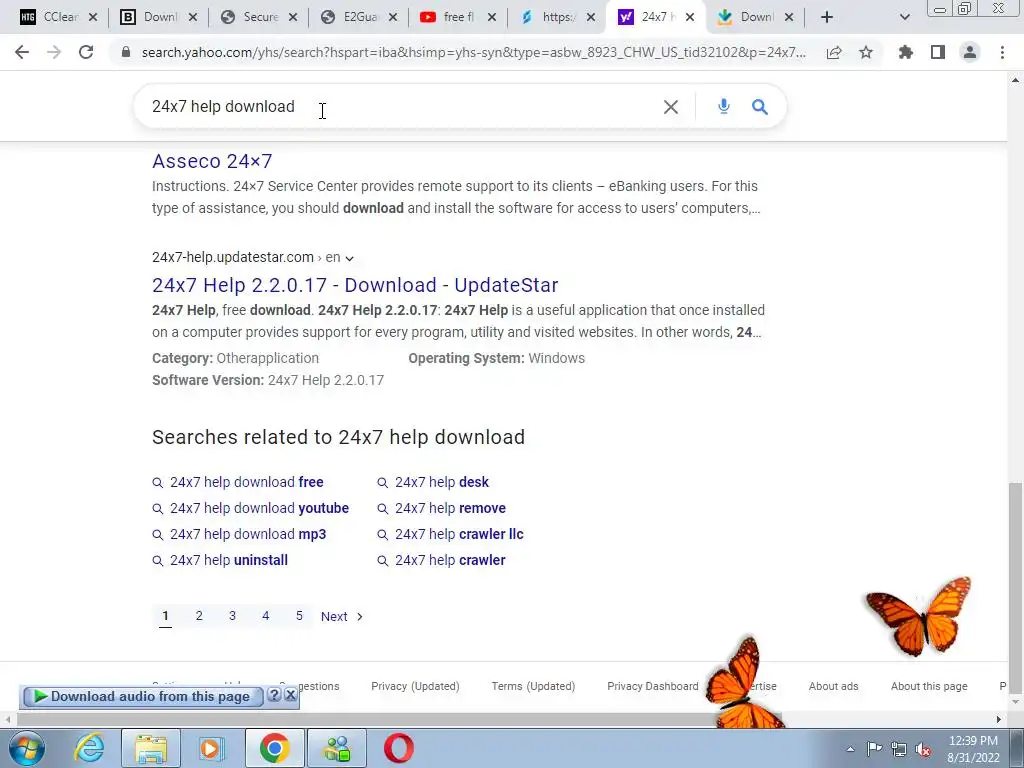Open the taskbar clock and date
Image resolution: width=1024 pixels, height=768 pixels.
point(973,749)
